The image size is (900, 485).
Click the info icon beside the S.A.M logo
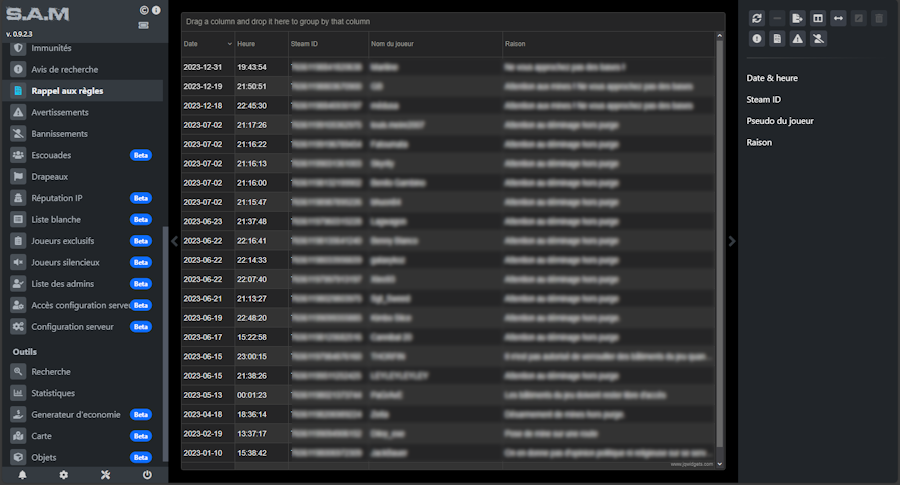pyautogui.click(x=156, y=10)
